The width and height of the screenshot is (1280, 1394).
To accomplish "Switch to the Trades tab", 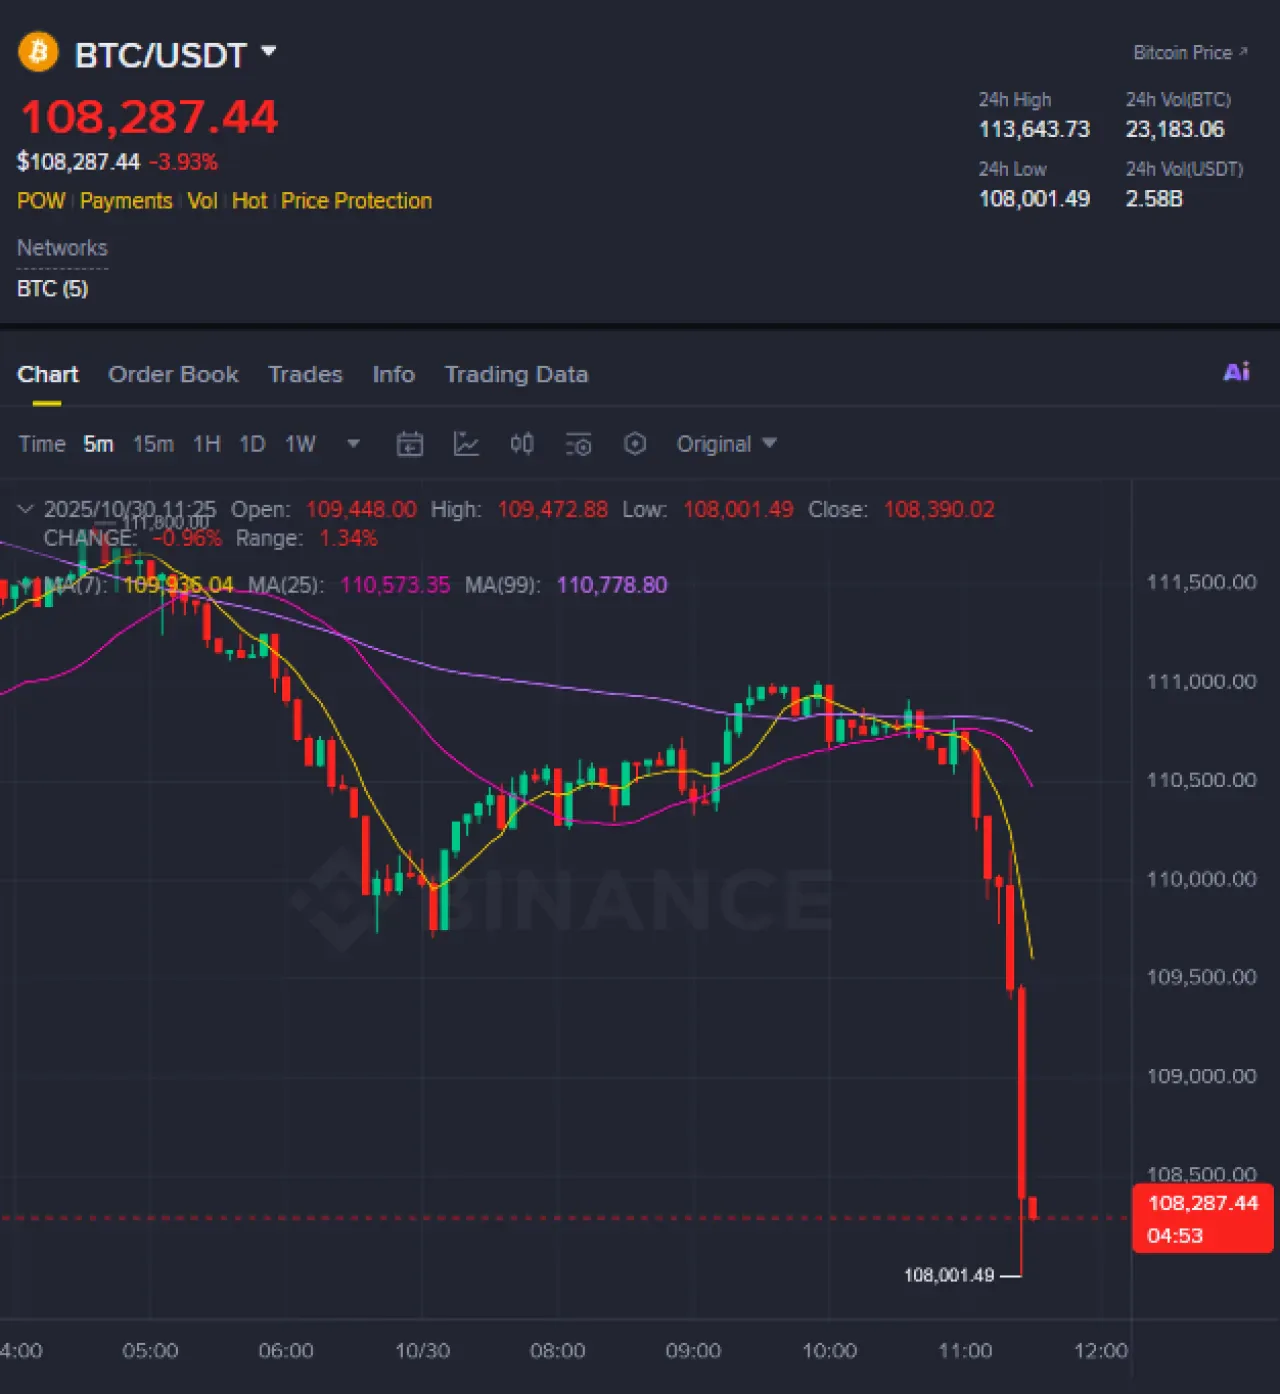I will (305, 374).
